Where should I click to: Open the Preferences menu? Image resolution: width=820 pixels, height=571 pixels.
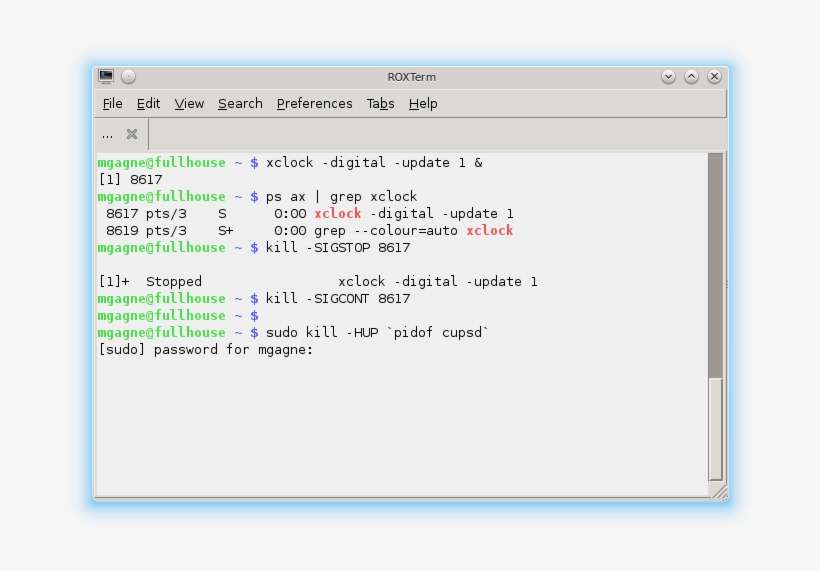pyautogui.click(x=314, y=104)
